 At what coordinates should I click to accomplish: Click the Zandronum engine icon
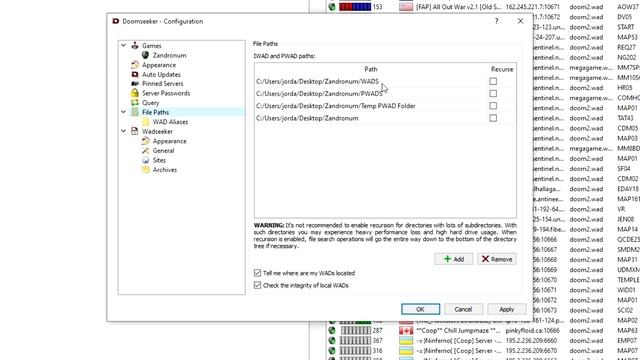[145, 55]
